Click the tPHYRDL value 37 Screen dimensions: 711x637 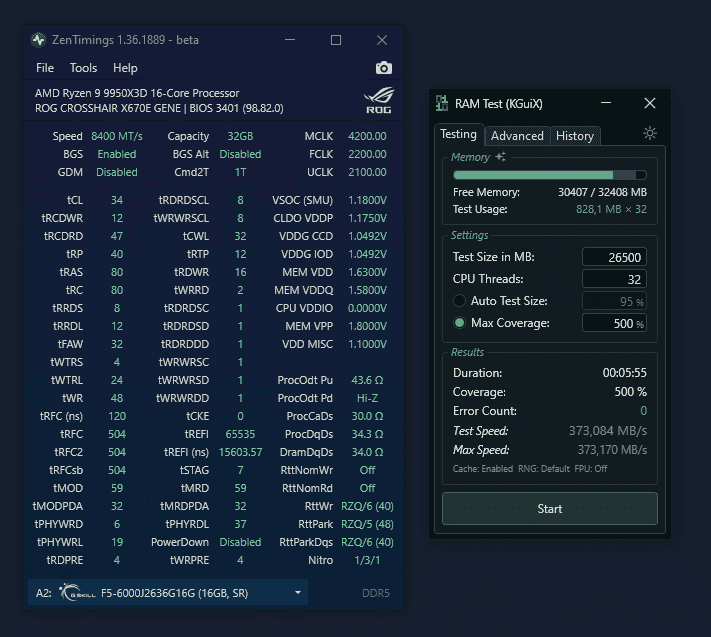[x=240, y=524]
